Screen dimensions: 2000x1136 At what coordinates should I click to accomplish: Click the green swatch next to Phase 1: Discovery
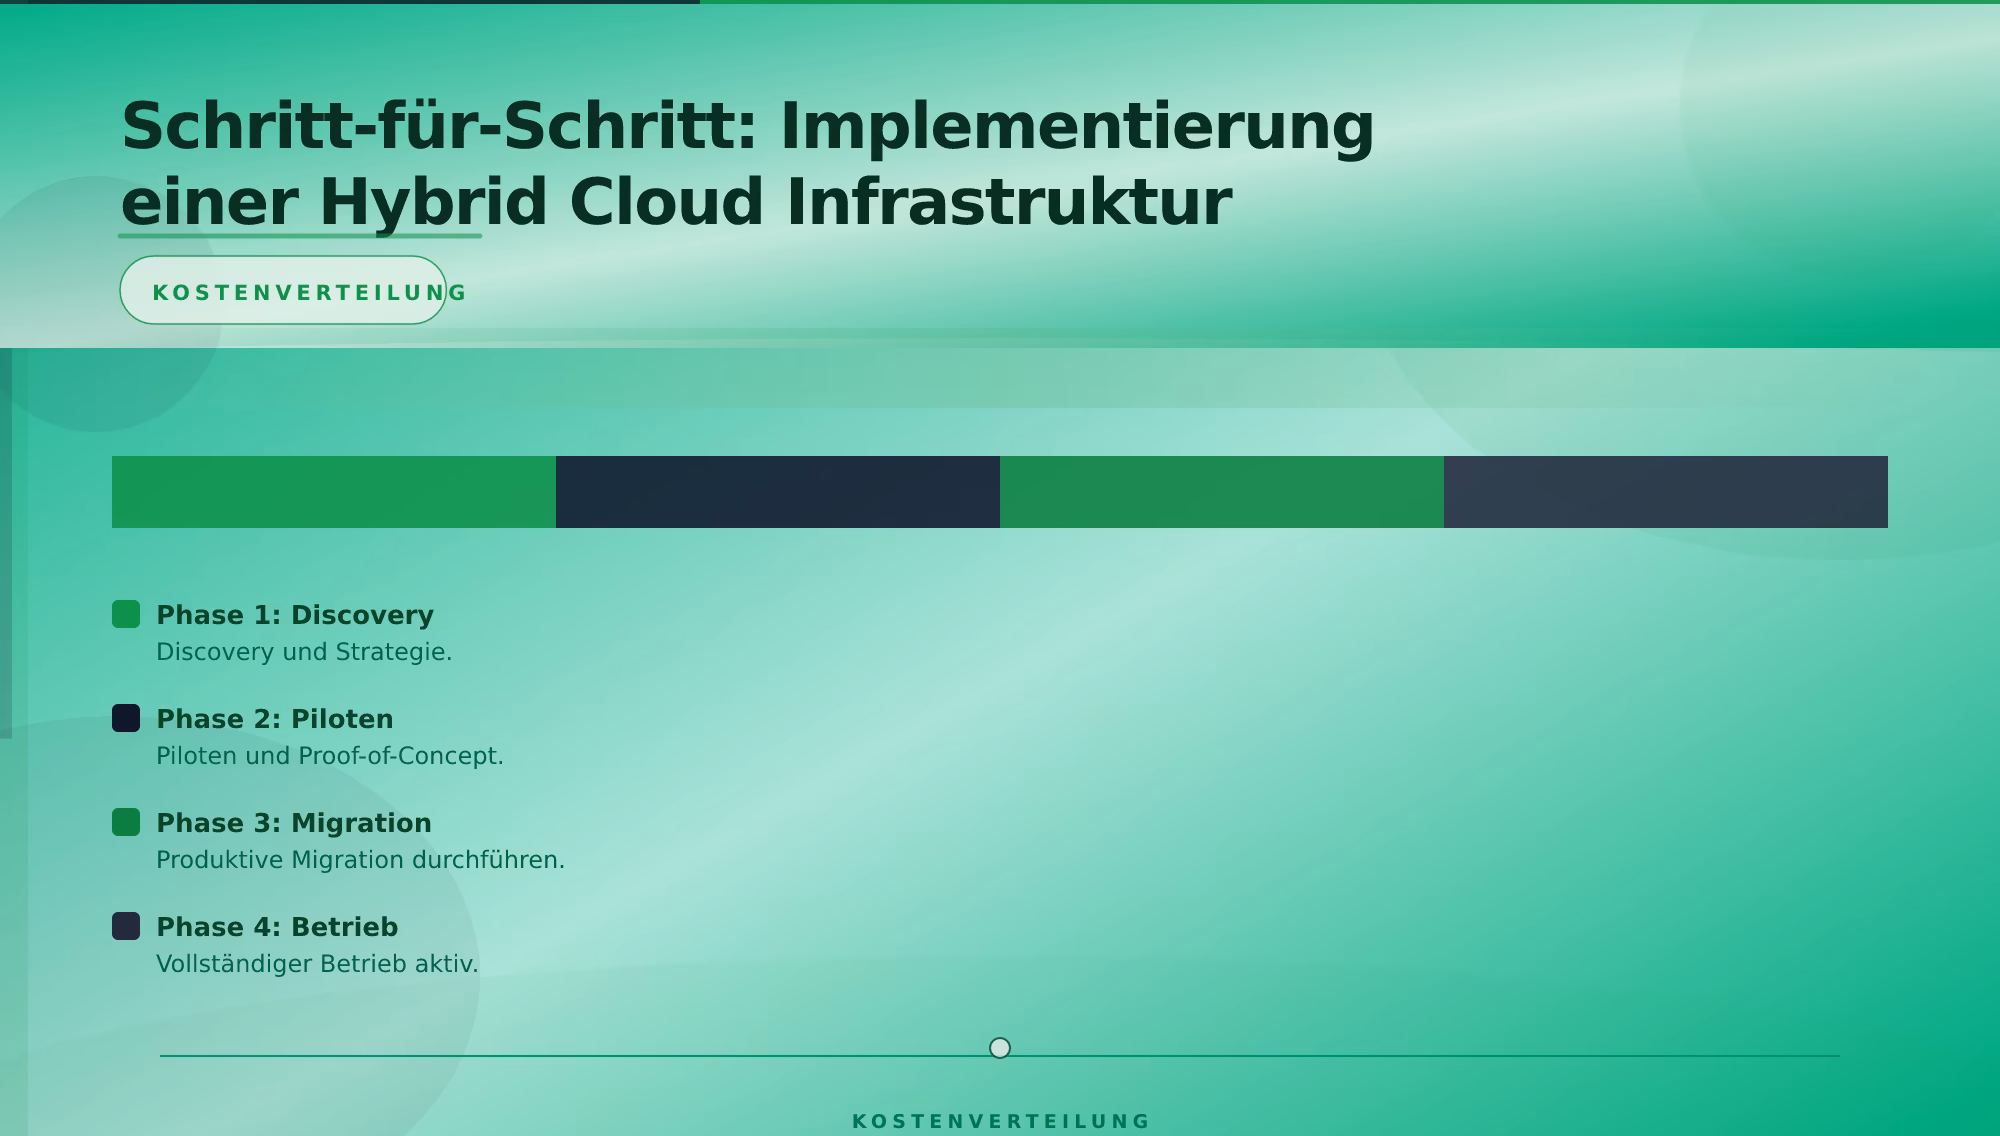[x=126, y=614]
